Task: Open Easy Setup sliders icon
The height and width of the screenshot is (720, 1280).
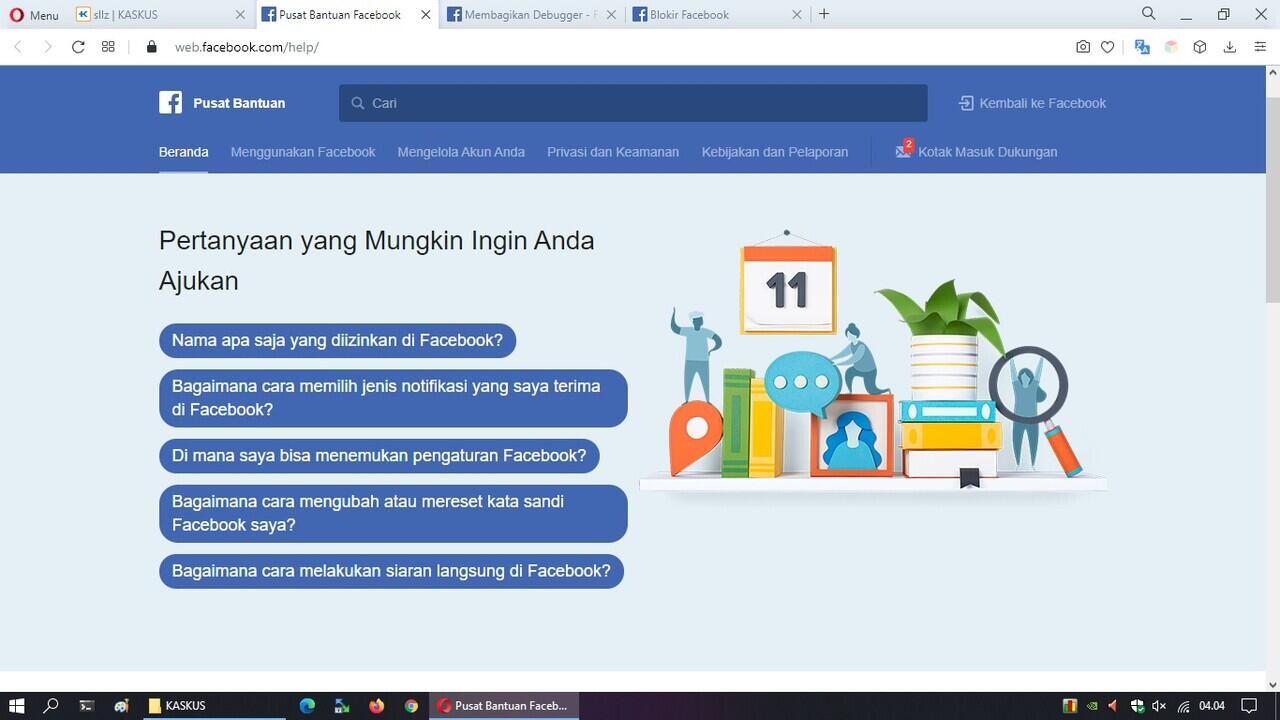Action: pyautogui.click(x=1260, y=47)
